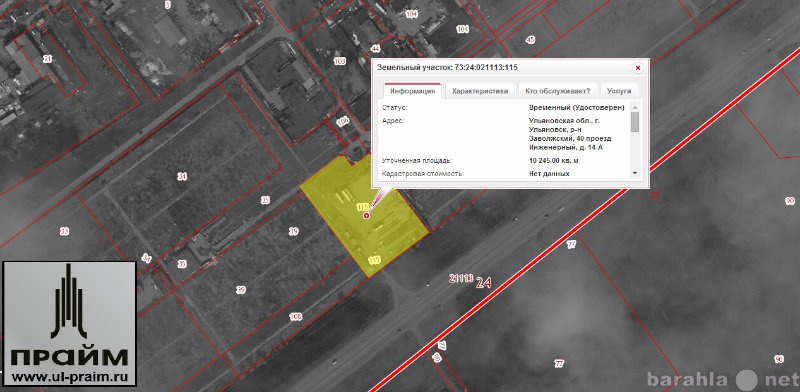Click cadastral block label 21113 24
800x392 pixels.
coord(470,280)
